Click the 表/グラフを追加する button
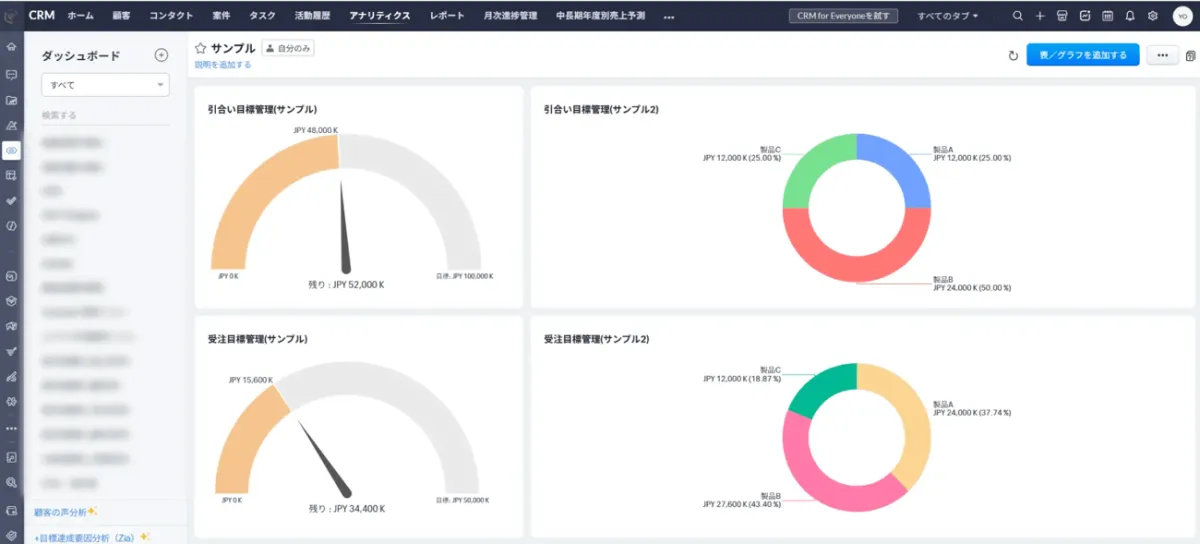This screenshot has width=1200, height=544. coord(1082,56)
